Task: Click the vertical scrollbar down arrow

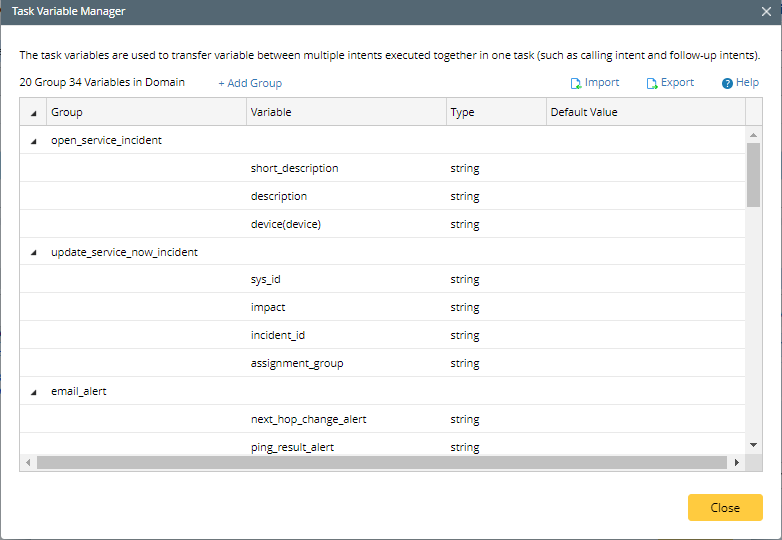Action: pyautogui.click(x=753, y=444)
